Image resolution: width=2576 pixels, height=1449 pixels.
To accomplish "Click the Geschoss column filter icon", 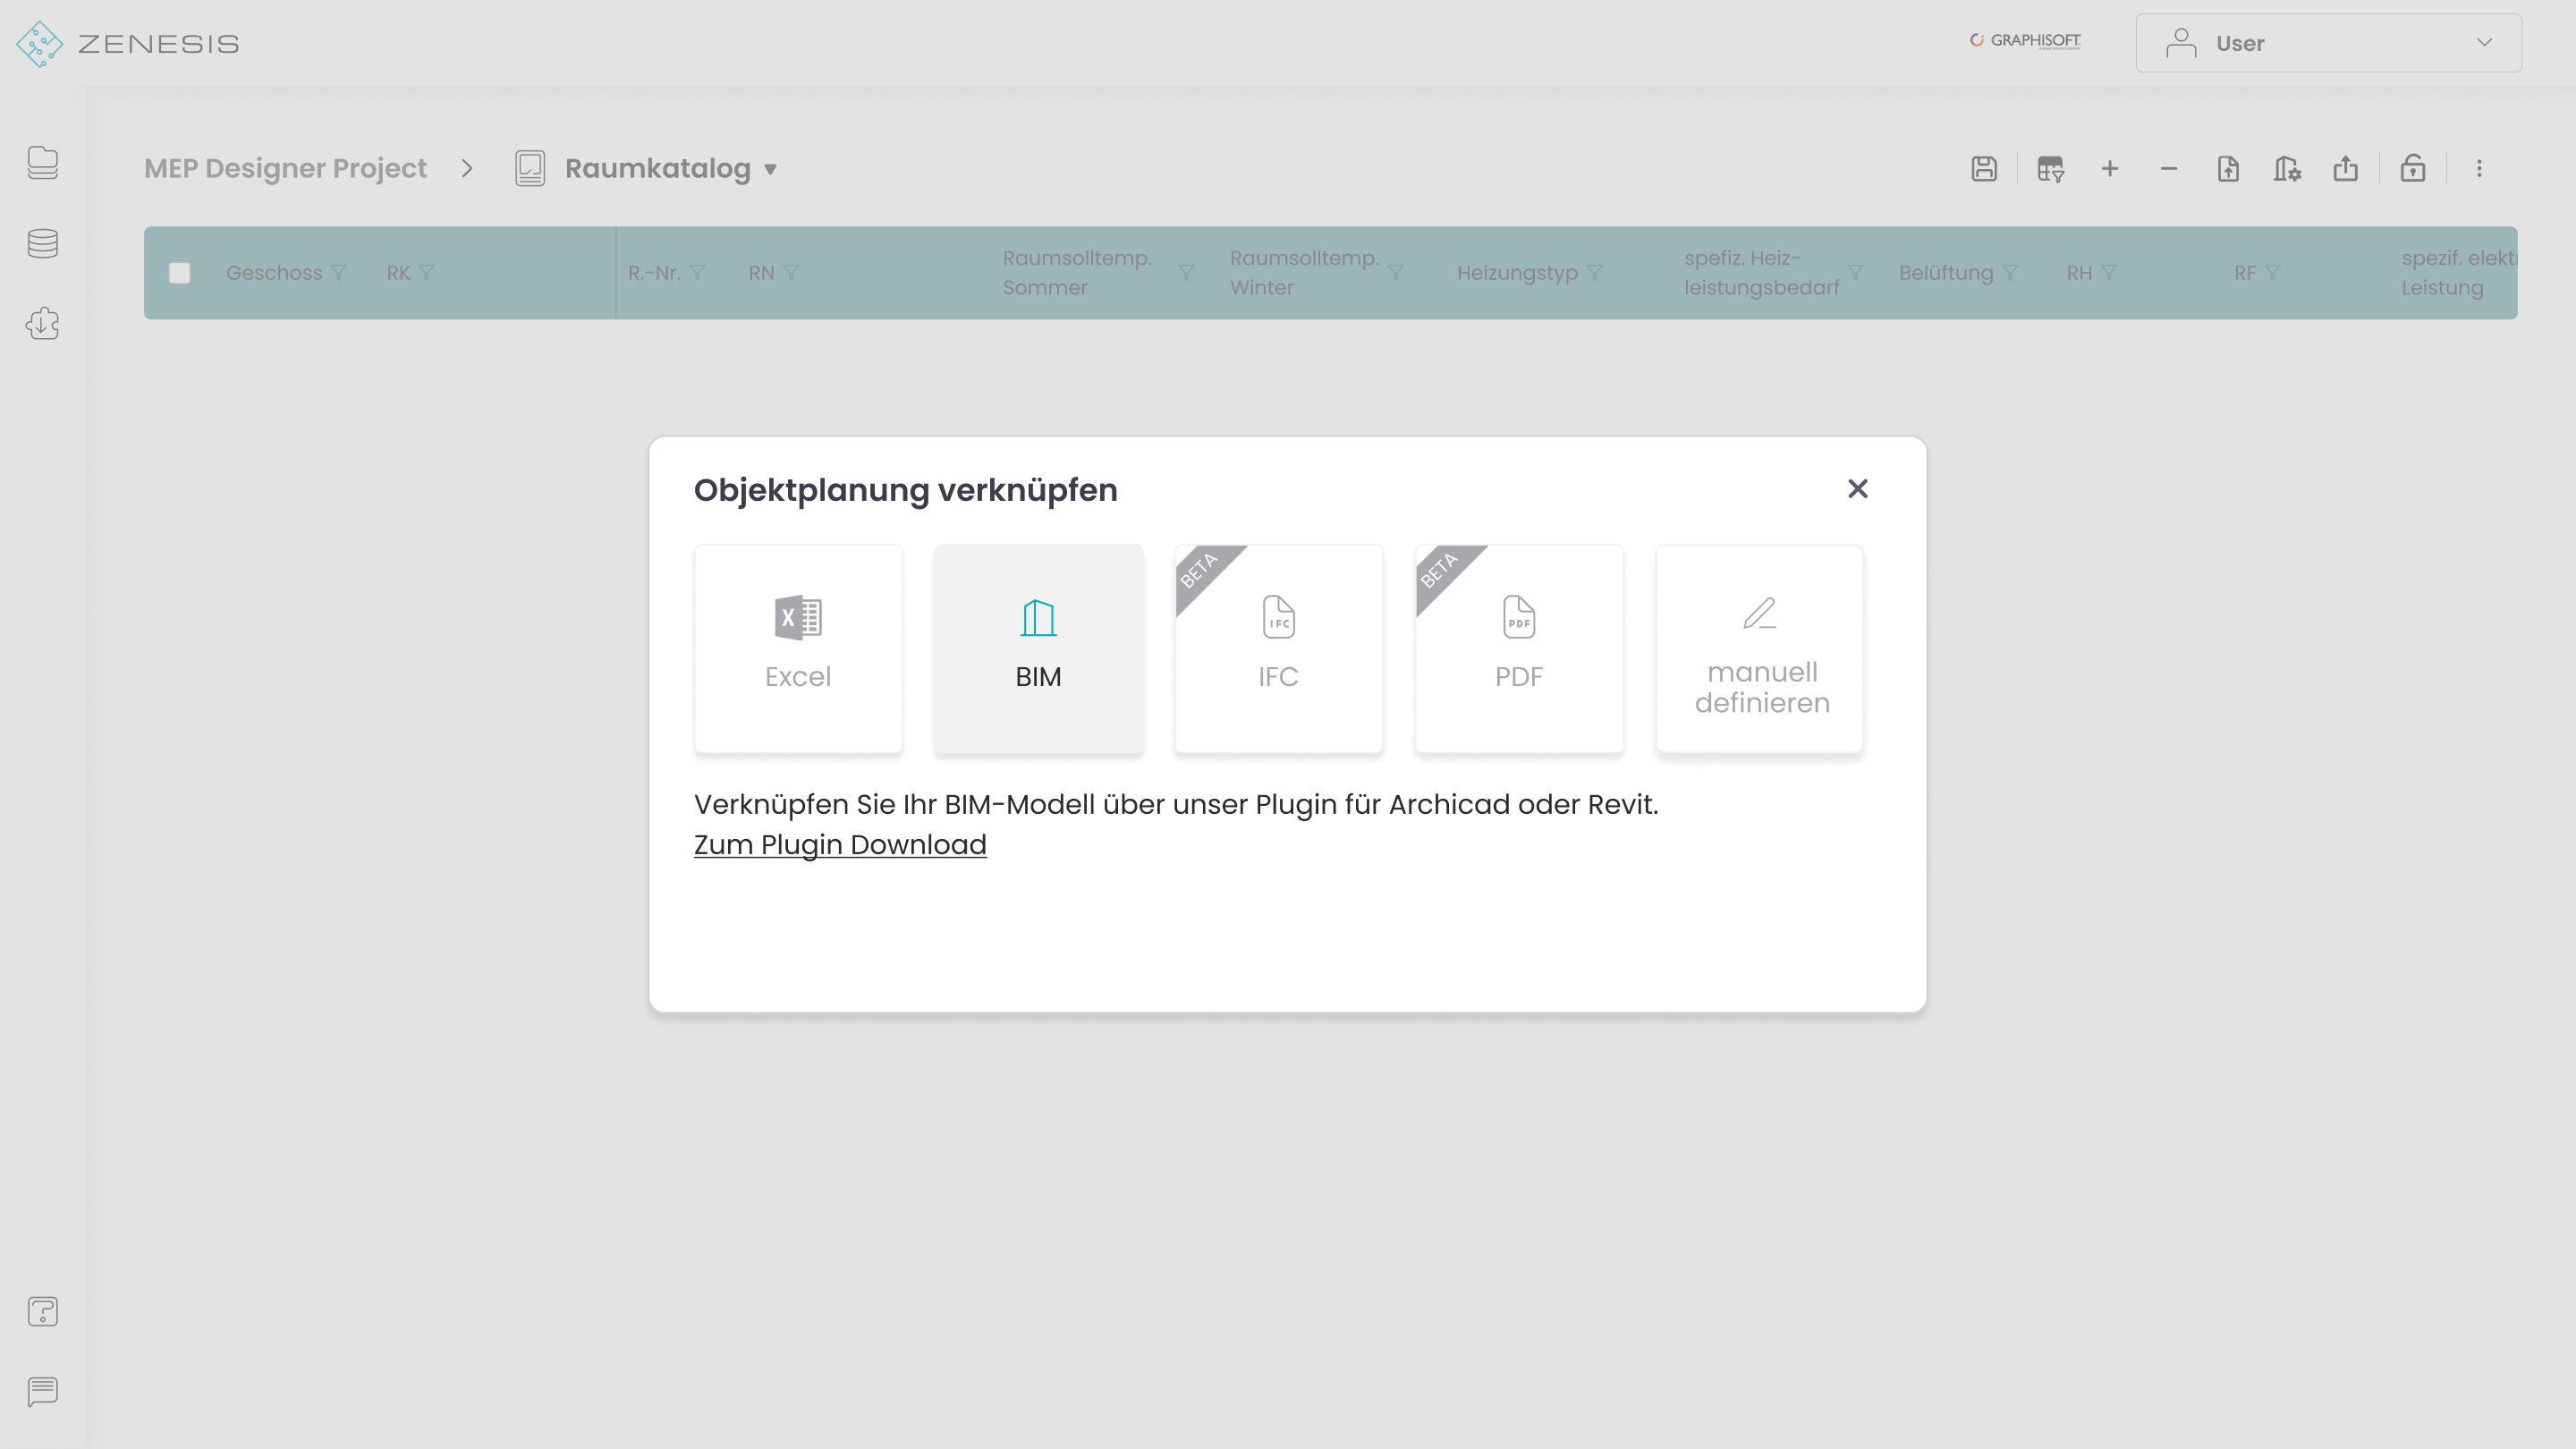I will (x=338, y=273).
